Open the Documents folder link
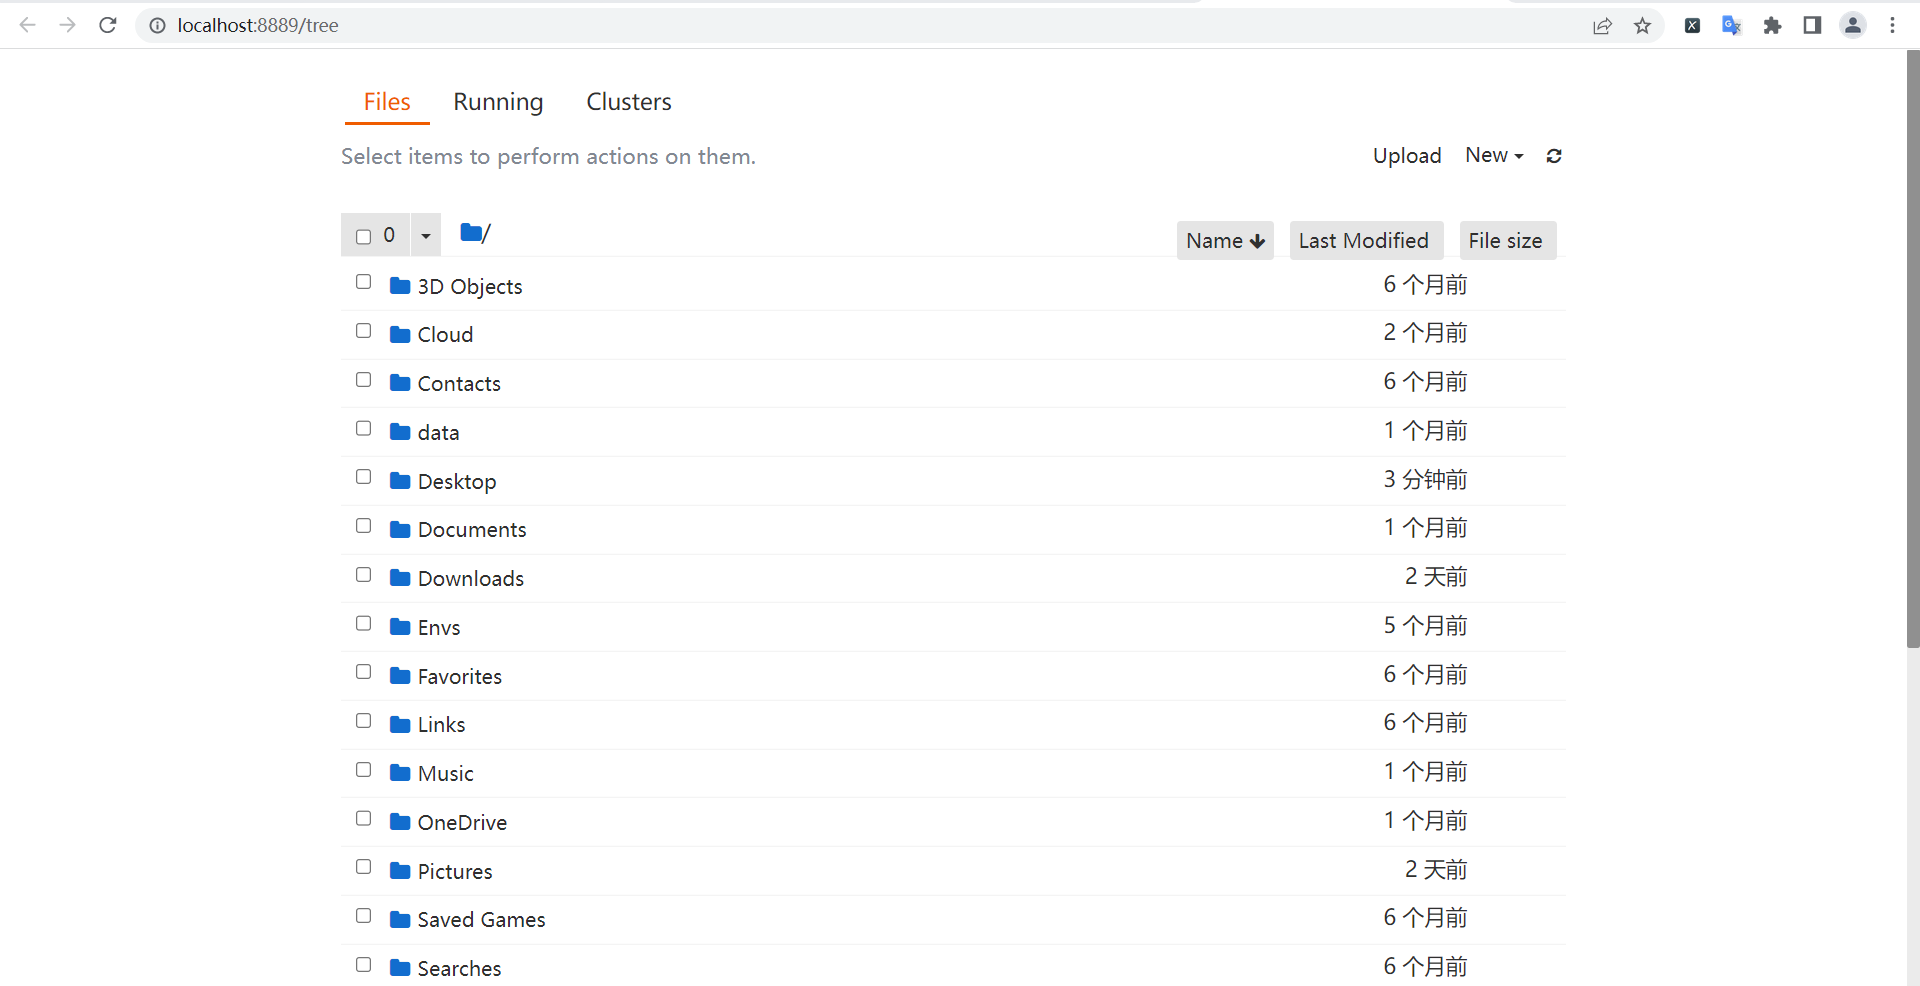Viewport: 1920px width, 986px height. [x=472, y=530]
